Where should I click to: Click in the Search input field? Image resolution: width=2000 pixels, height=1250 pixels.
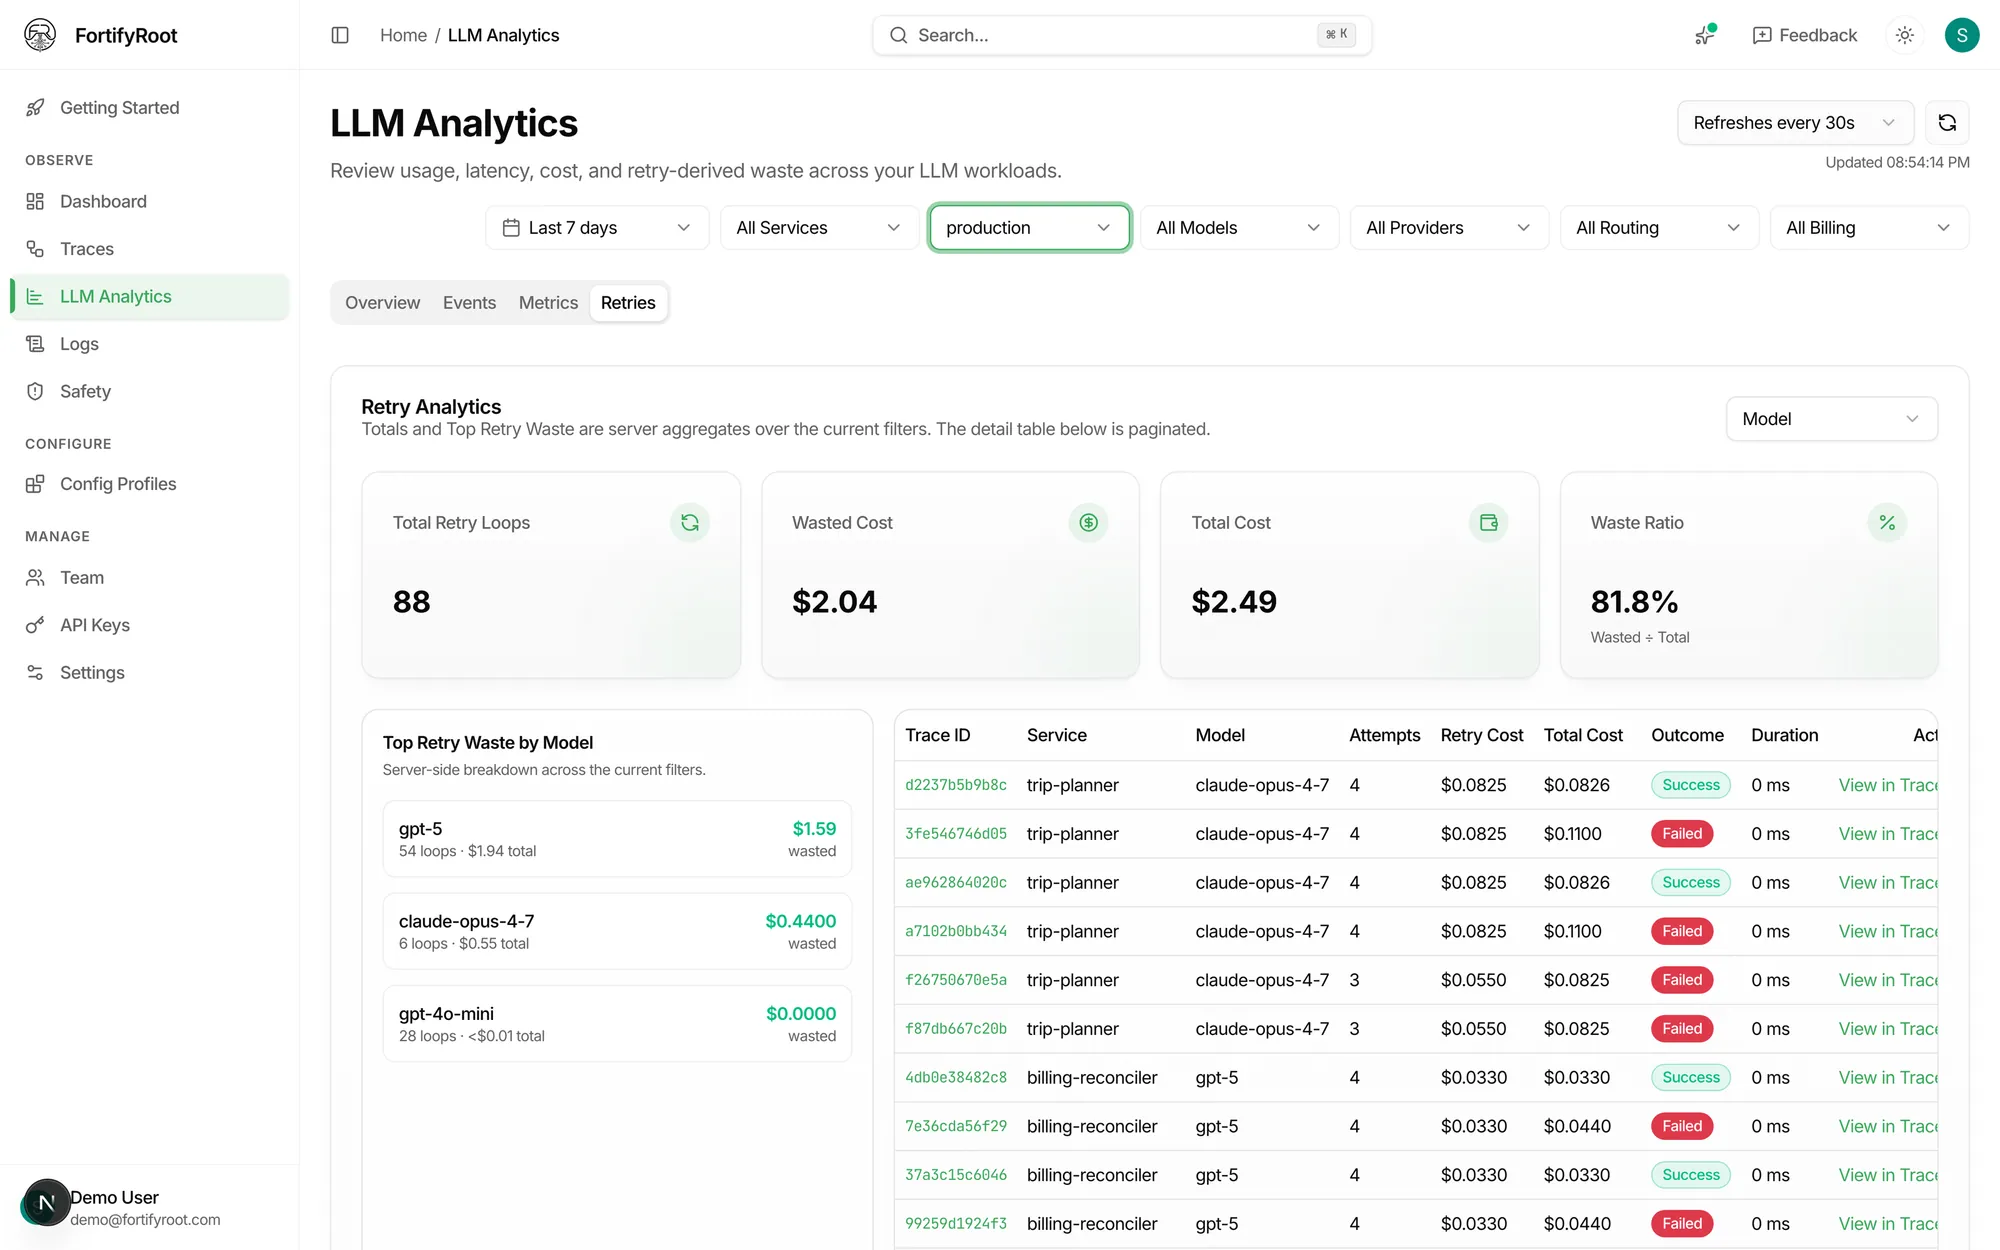(1122, 35)
